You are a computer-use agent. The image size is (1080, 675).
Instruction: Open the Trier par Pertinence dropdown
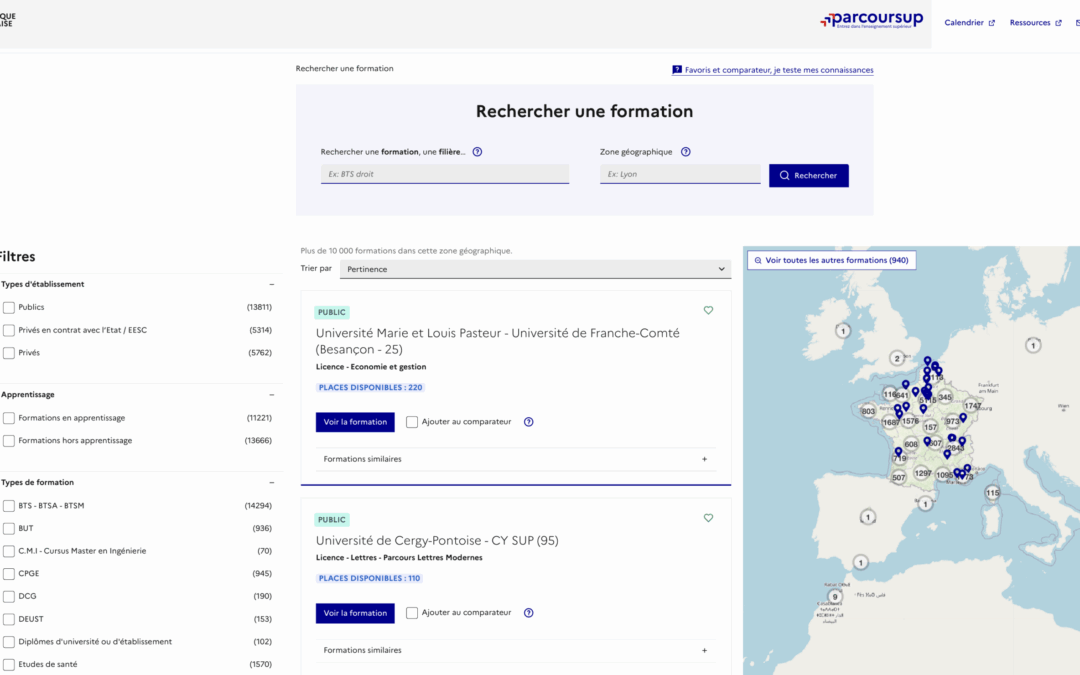(535, 269)
